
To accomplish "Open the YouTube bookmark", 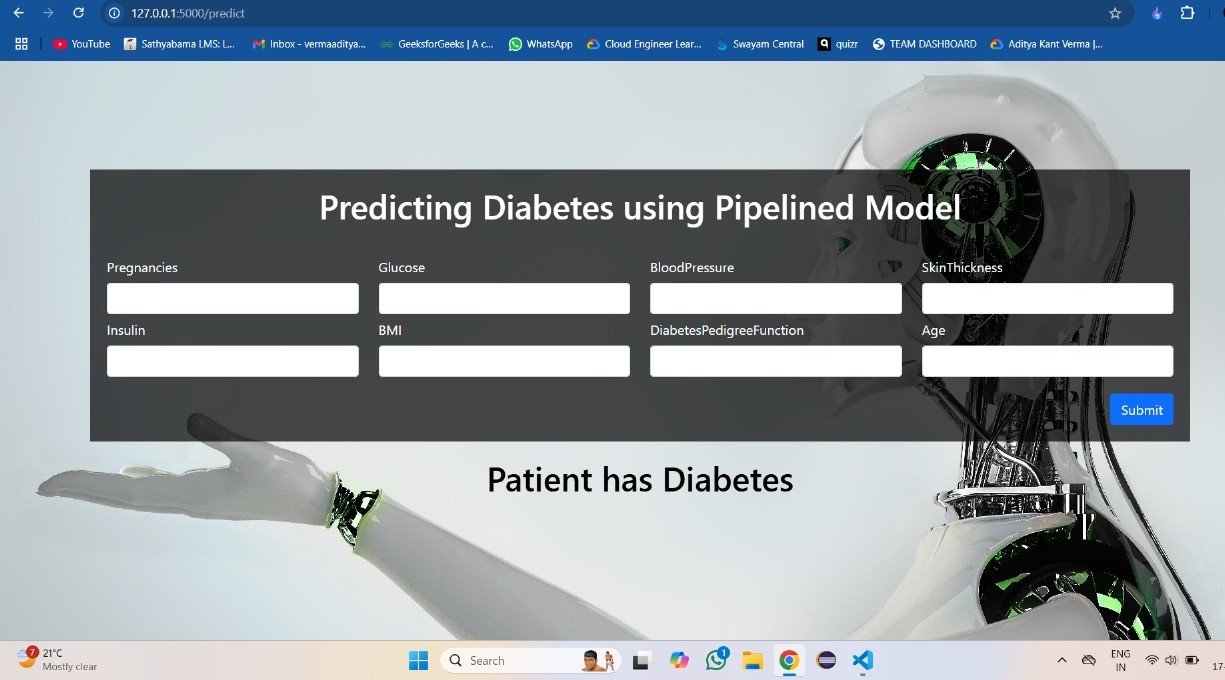I will pos(81,44).
